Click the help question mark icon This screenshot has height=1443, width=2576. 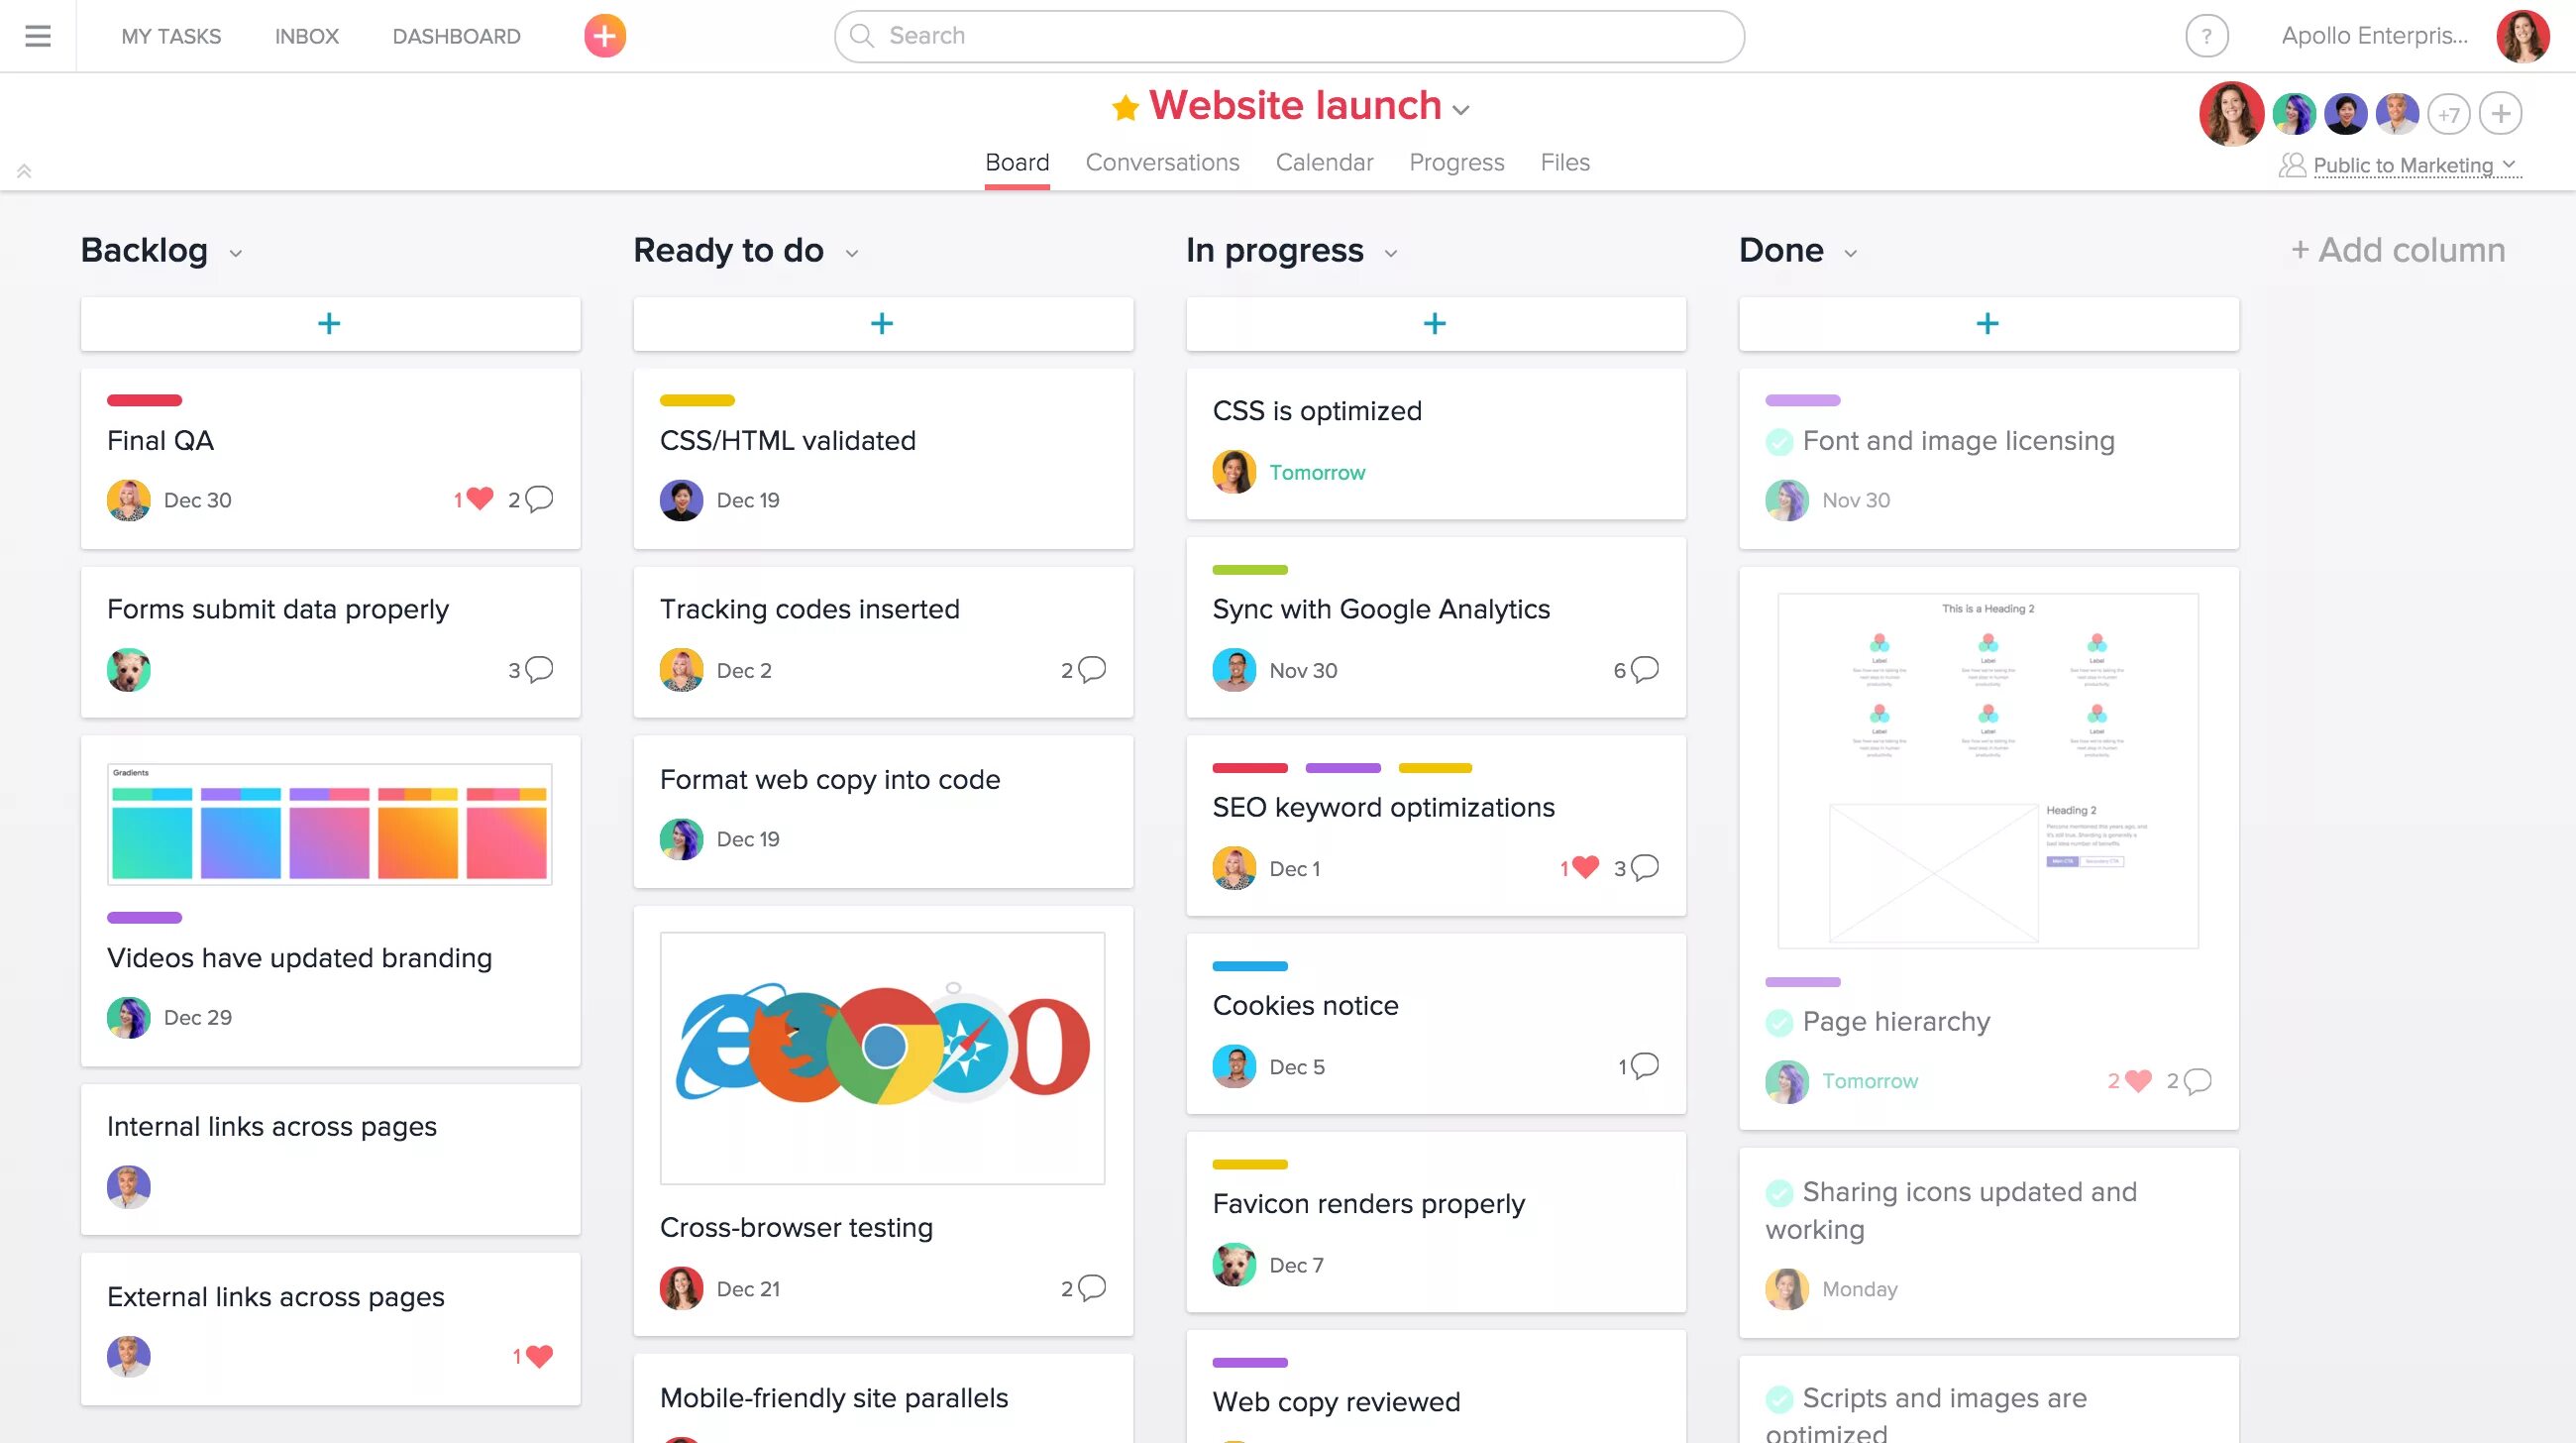[2204, 36]
